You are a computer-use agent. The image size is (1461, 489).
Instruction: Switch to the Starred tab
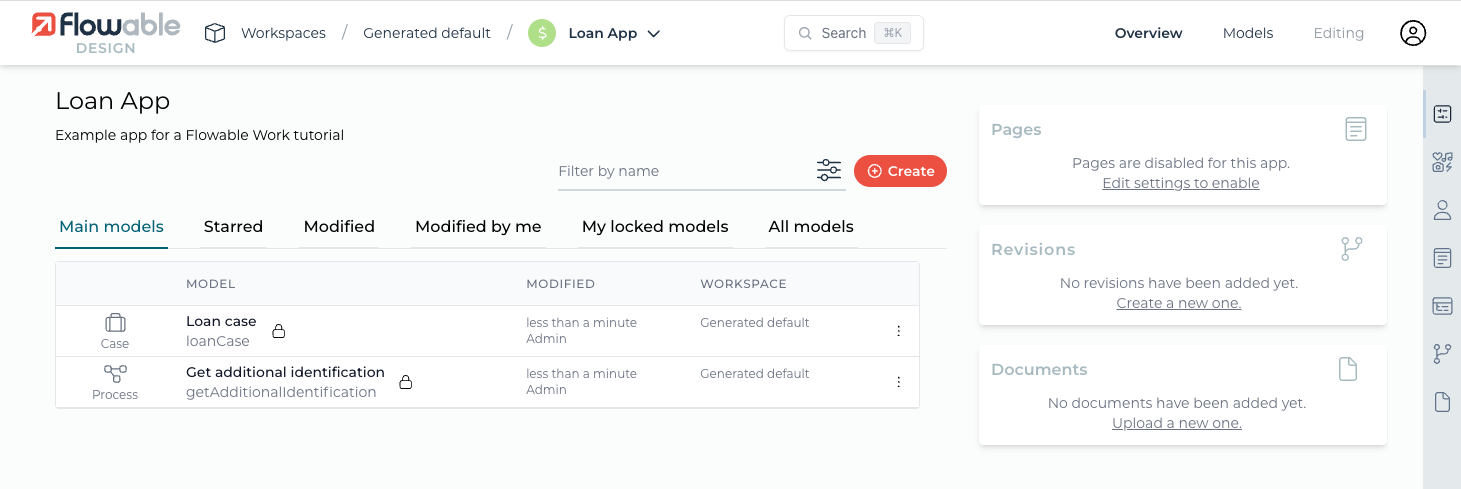233,227
